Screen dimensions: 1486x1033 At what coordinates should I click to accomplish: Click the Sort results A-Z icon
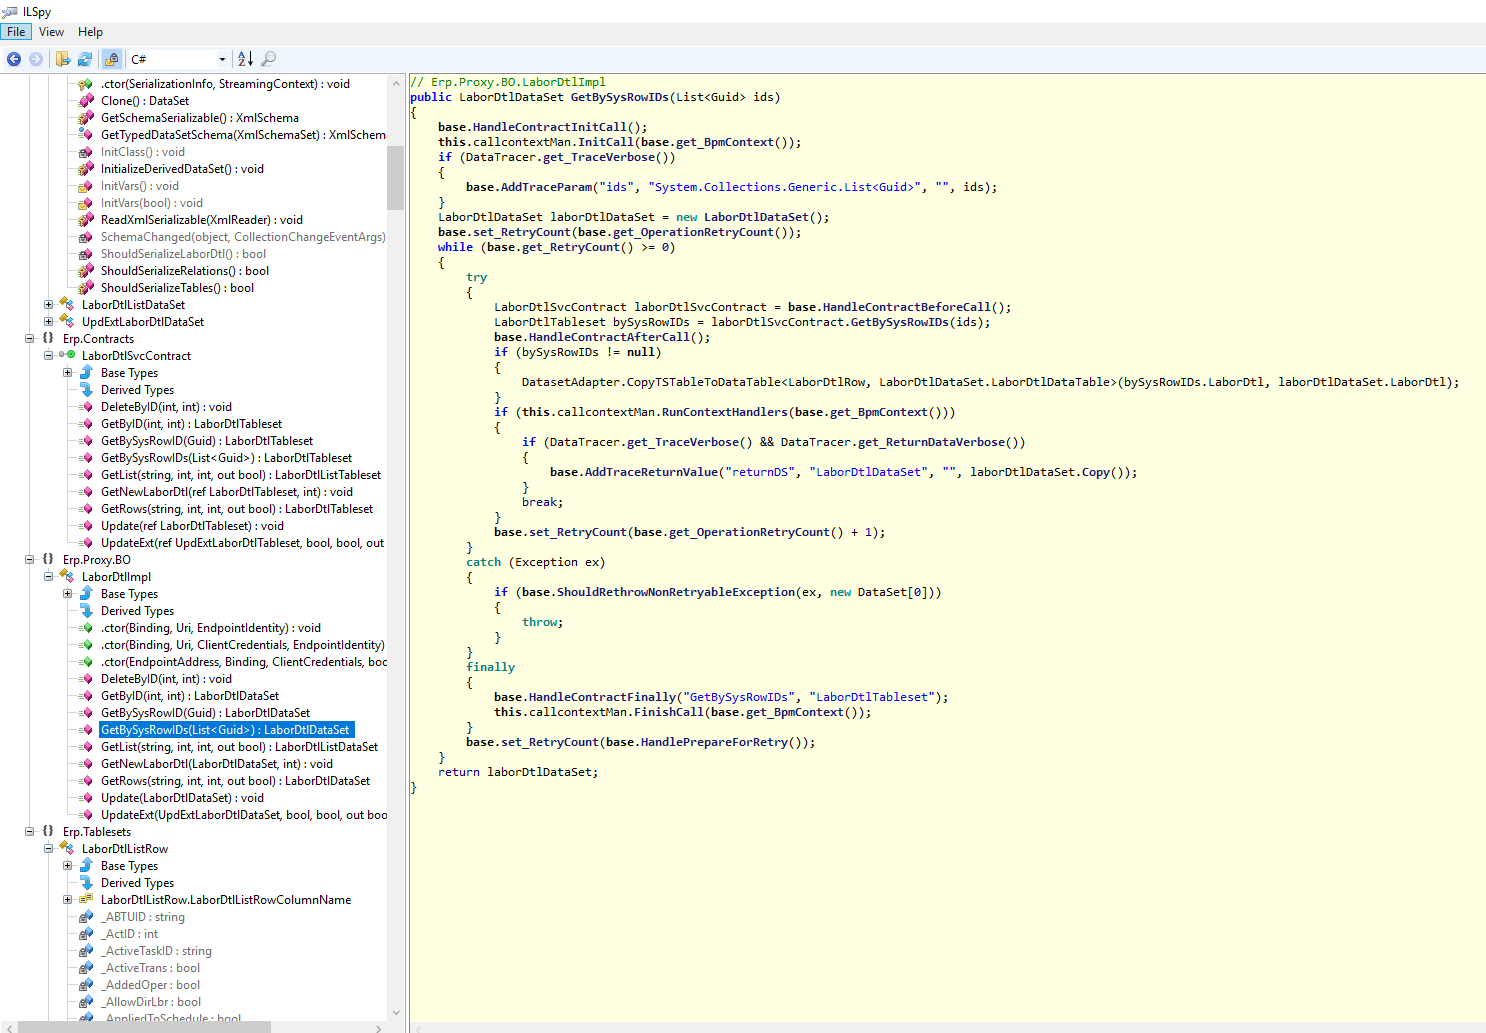tap(245, 59)
